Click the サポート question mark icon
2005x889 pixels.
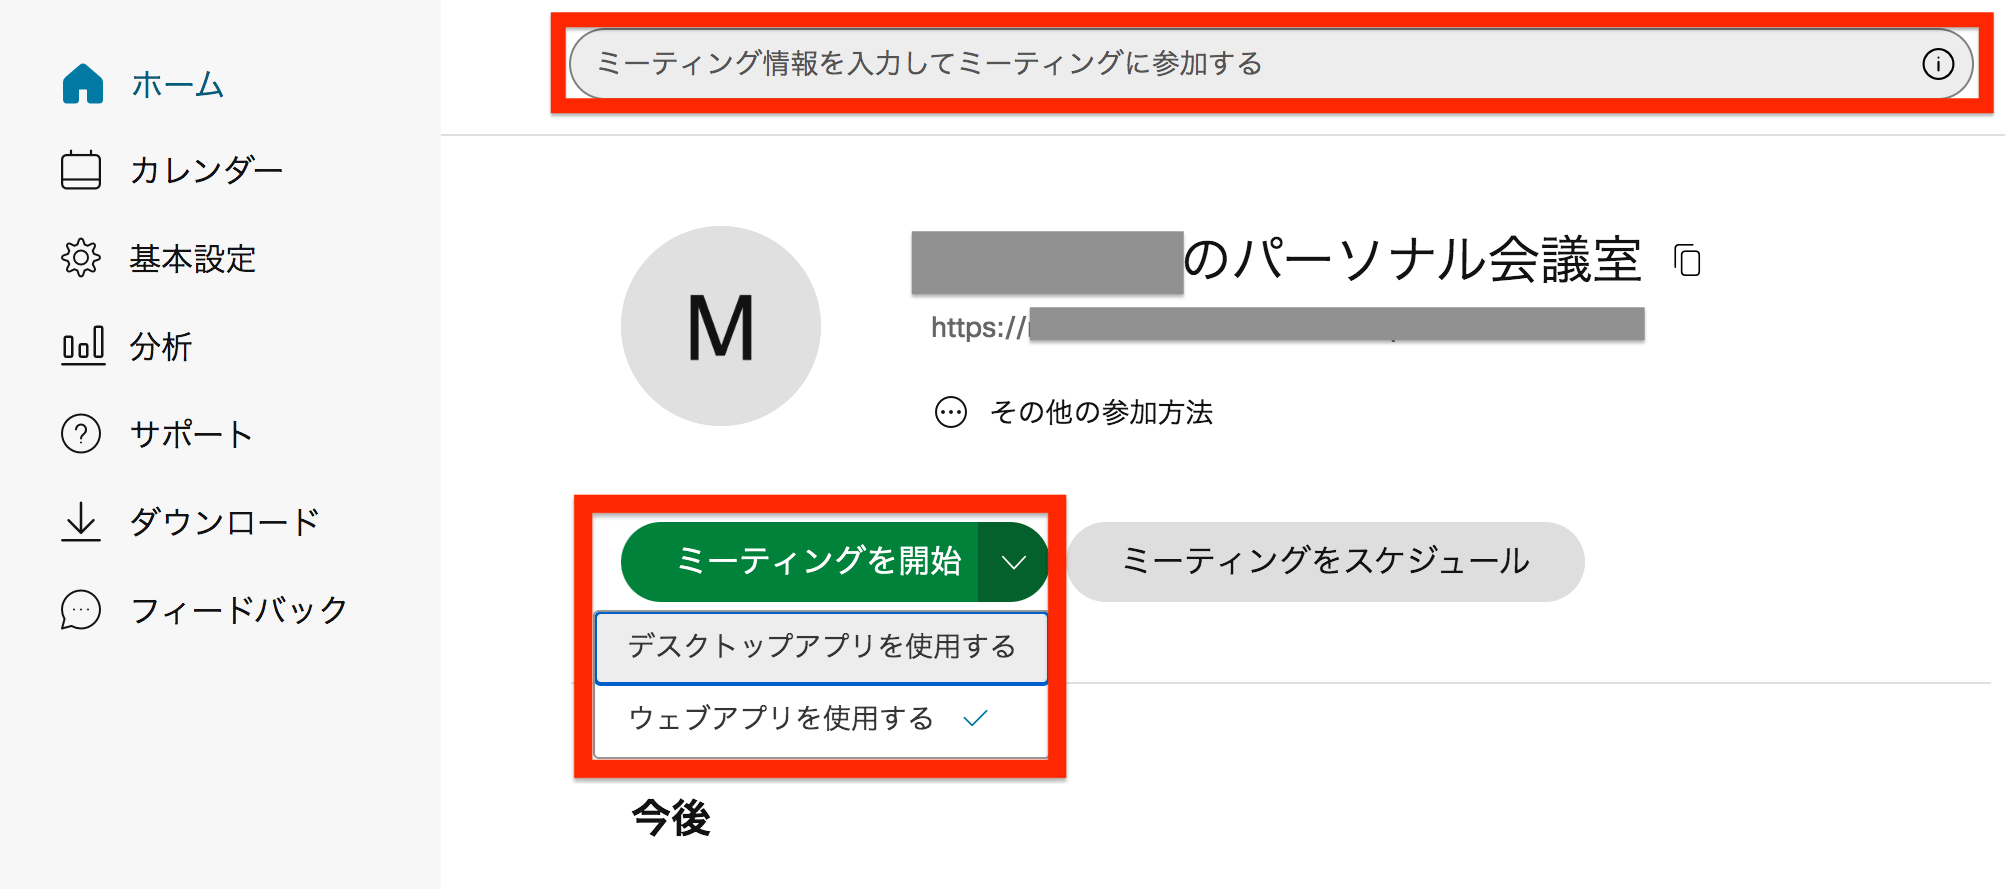pyautogui.click(x=81, y=434)
